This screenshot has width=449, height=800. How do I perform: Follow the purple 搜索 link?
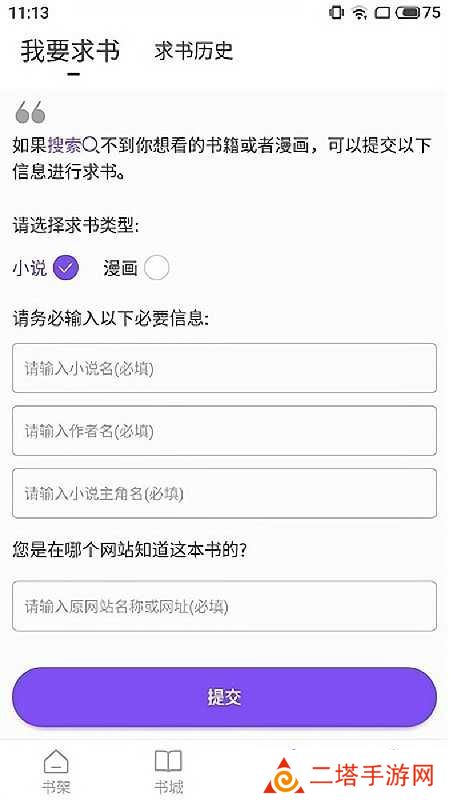(64, 146)
